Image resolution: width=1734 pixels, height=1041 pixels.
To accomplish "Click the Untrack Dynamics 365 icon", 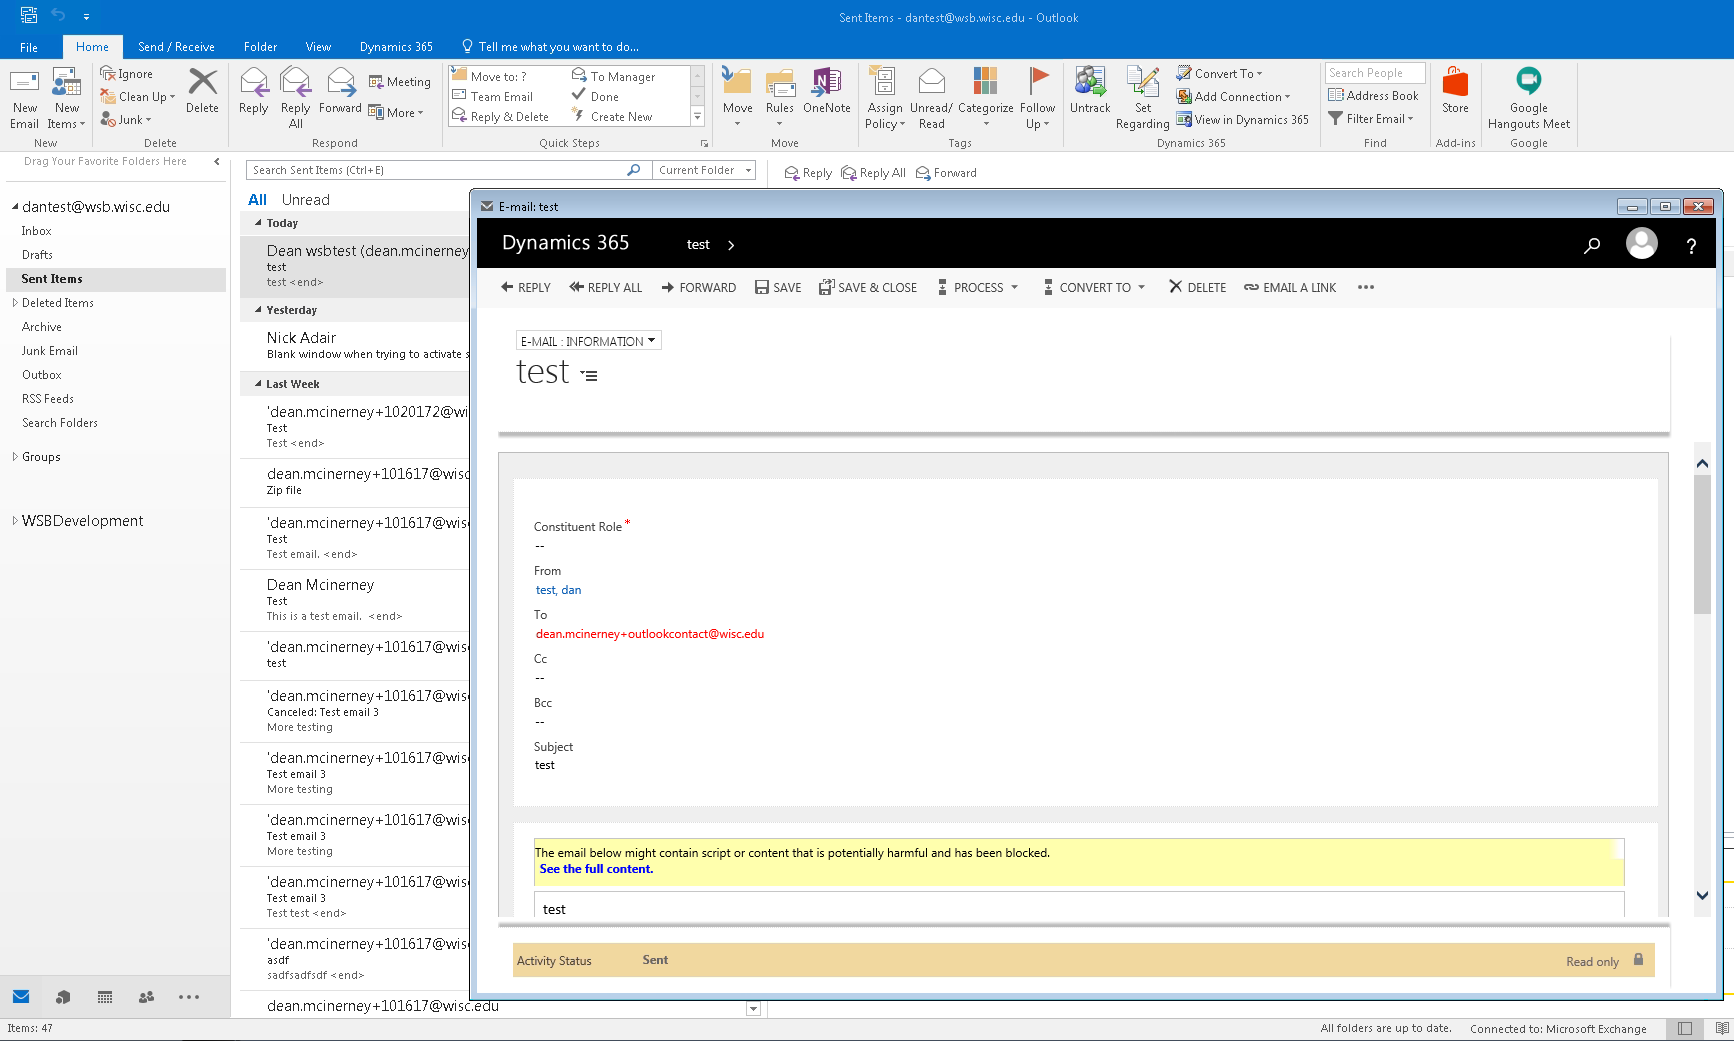I will click(1089, 92).
